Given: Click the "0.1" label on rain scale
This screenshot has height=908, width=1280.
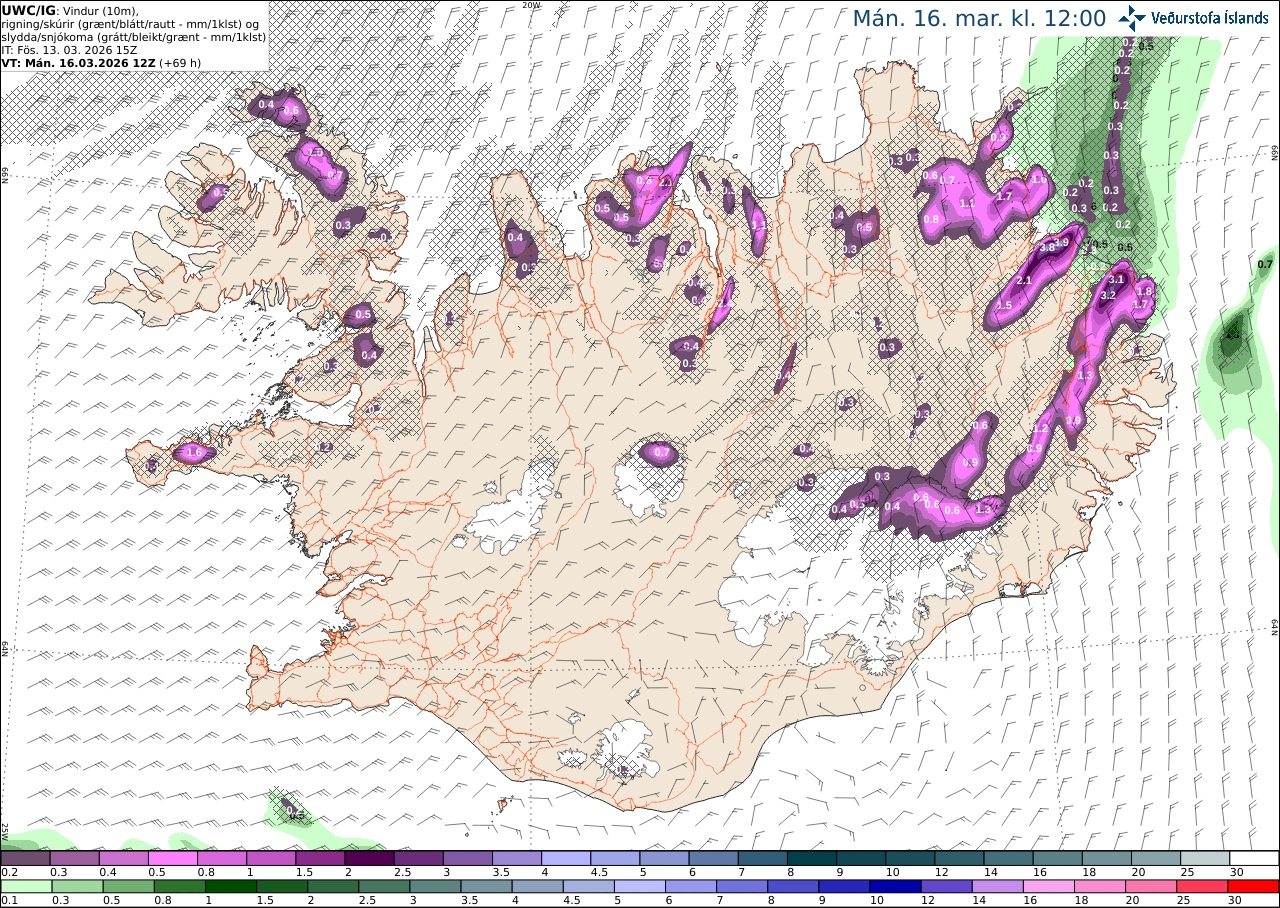Looking at the screenshot, I should point(8,900).
